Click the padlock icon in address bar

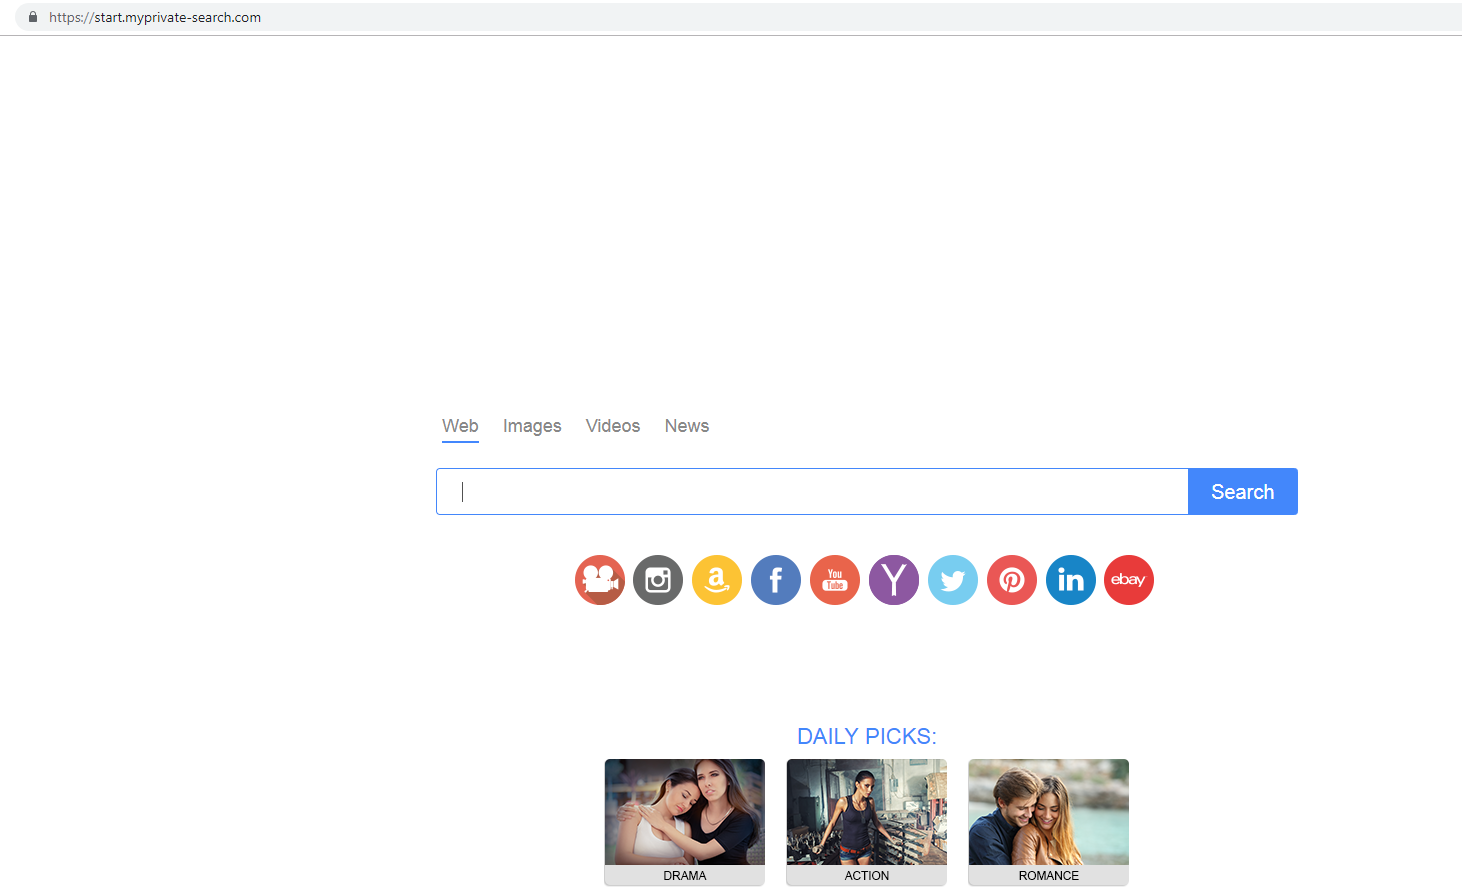(x=33, y=17)
